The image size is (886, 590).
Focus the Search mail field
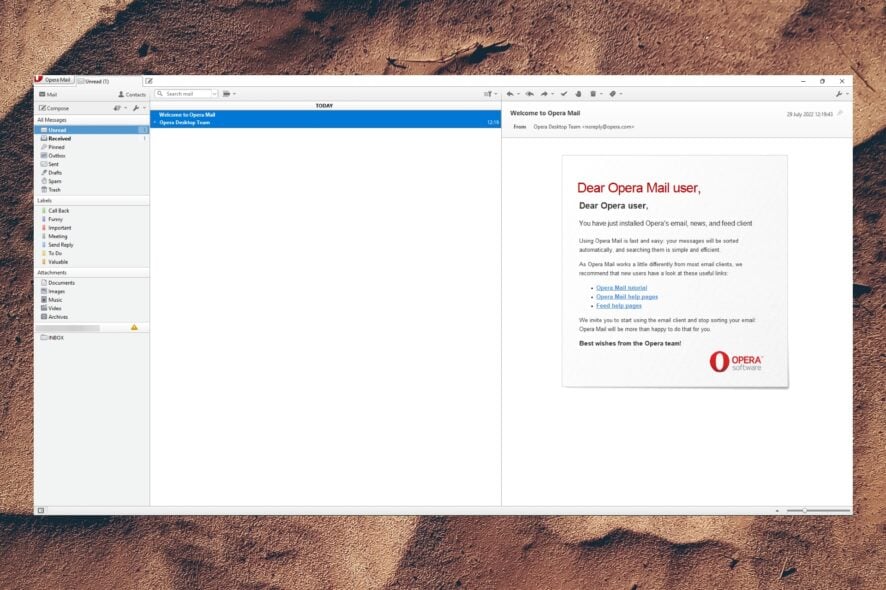click(184, 94)
